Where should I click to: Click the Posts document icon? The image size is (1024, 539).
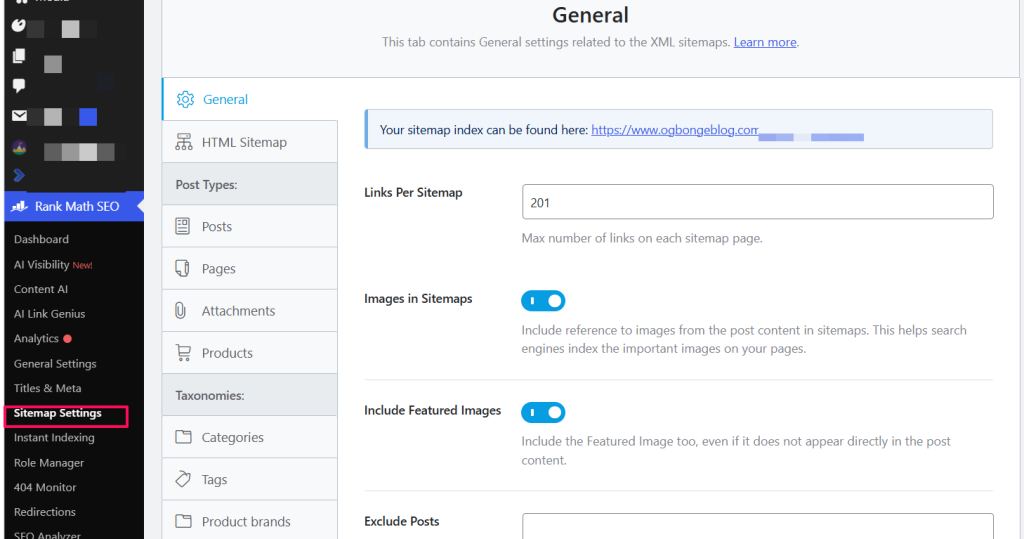(x=183, y=226)
